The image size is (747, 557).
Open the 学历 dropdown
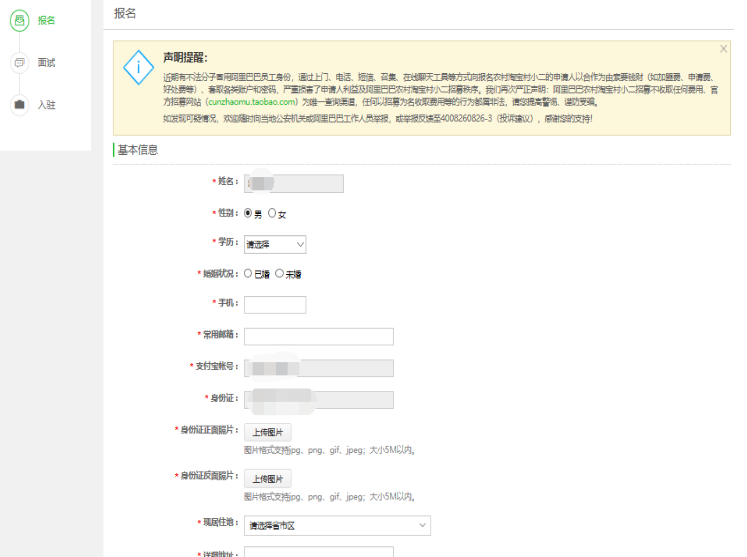click(x=275, y=244)
